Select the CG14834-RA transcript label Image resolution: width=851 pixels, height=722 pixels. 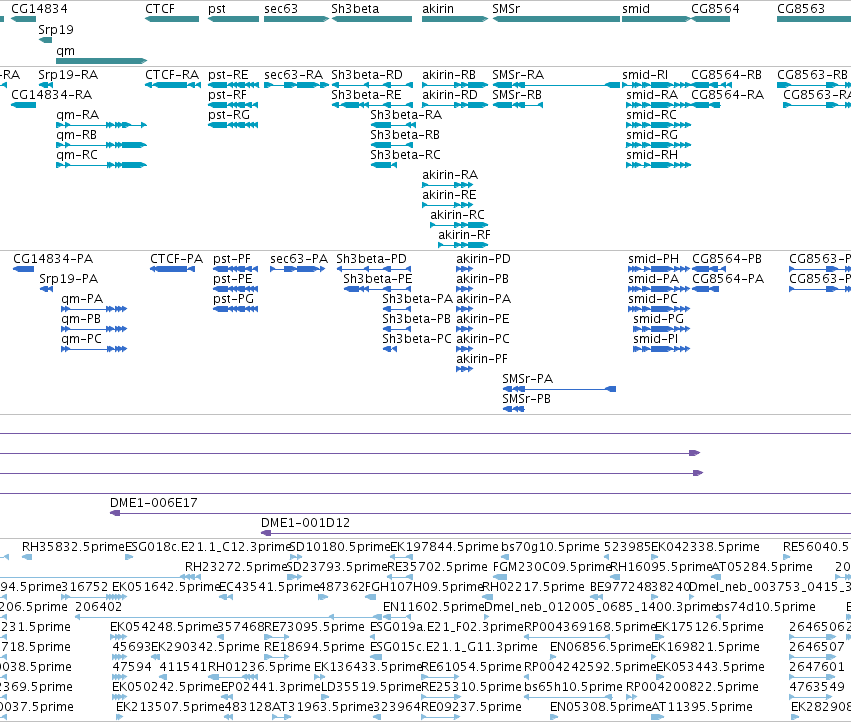click(52, 95)
